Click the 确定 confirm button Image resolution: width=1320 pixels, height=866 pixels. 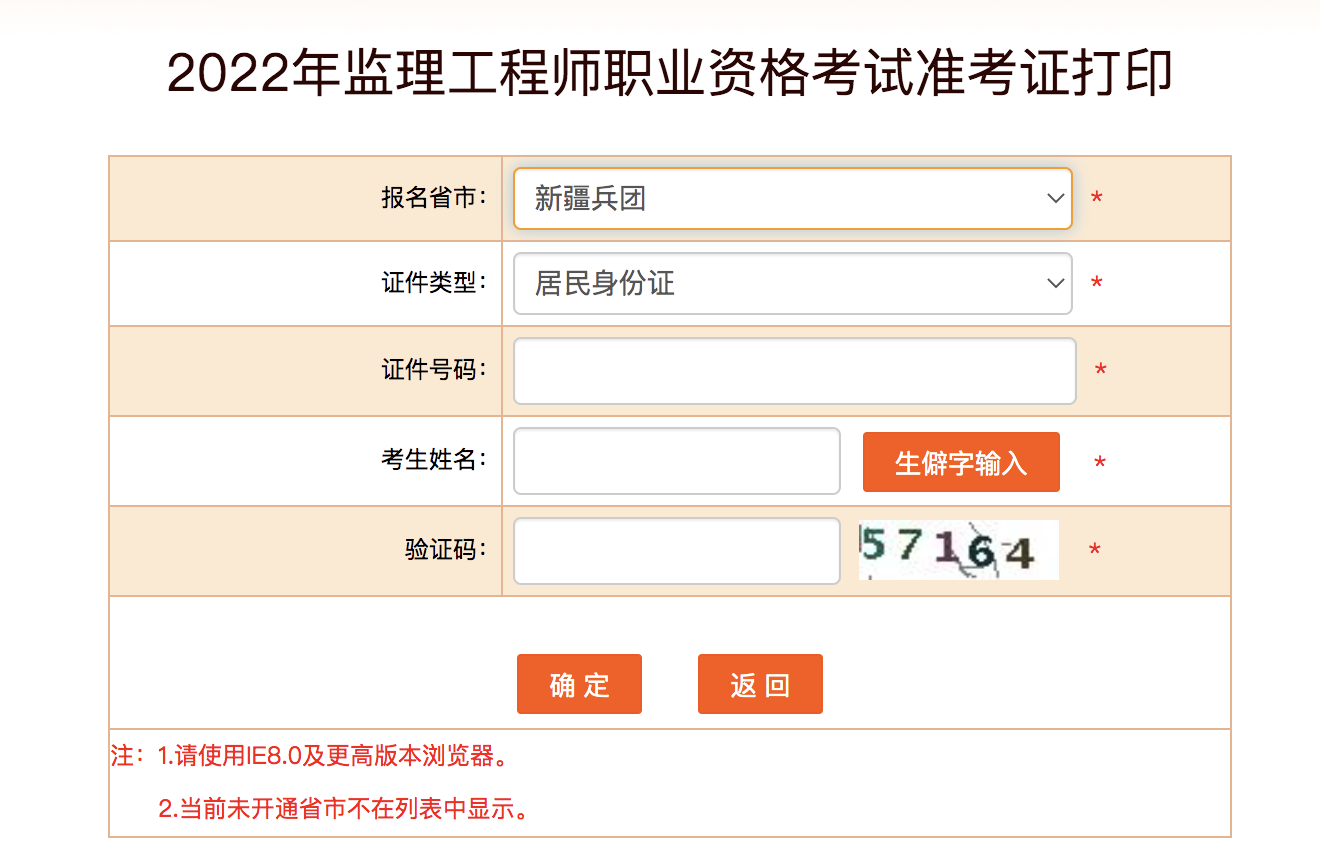[579, 684]
